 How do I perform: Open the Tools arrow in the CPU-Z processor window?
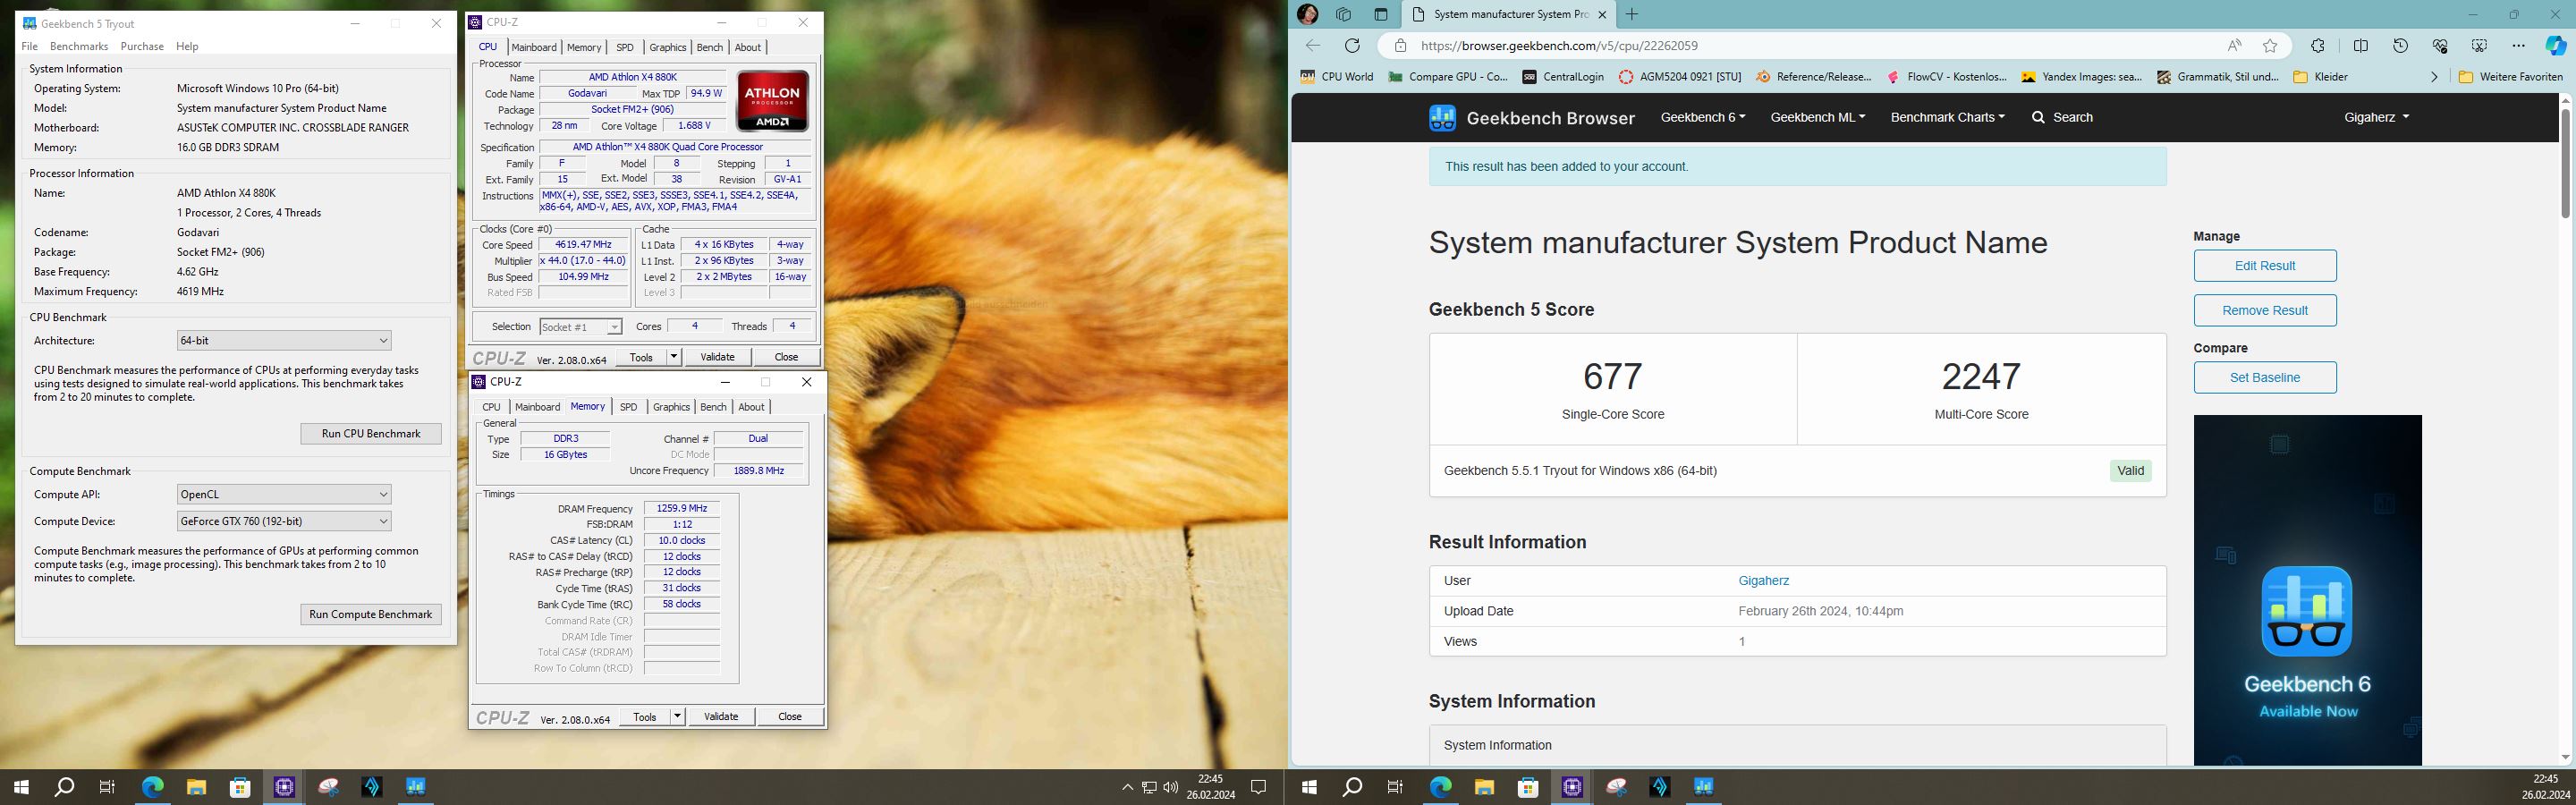[x=674, y=357]
